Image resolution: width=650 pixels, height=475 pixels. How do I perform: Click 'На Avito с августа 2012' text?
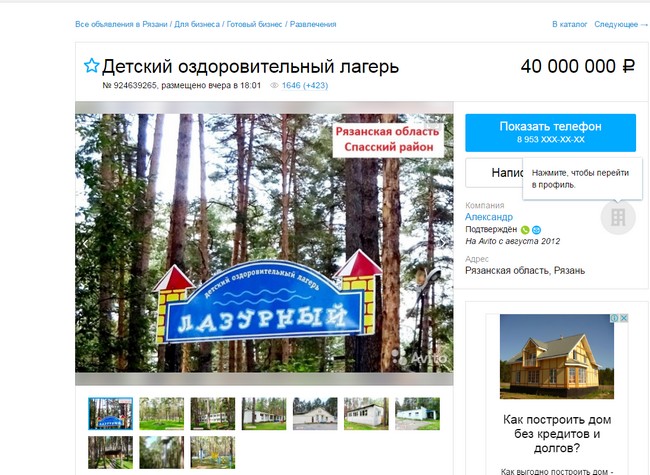(x=512, y=241)
